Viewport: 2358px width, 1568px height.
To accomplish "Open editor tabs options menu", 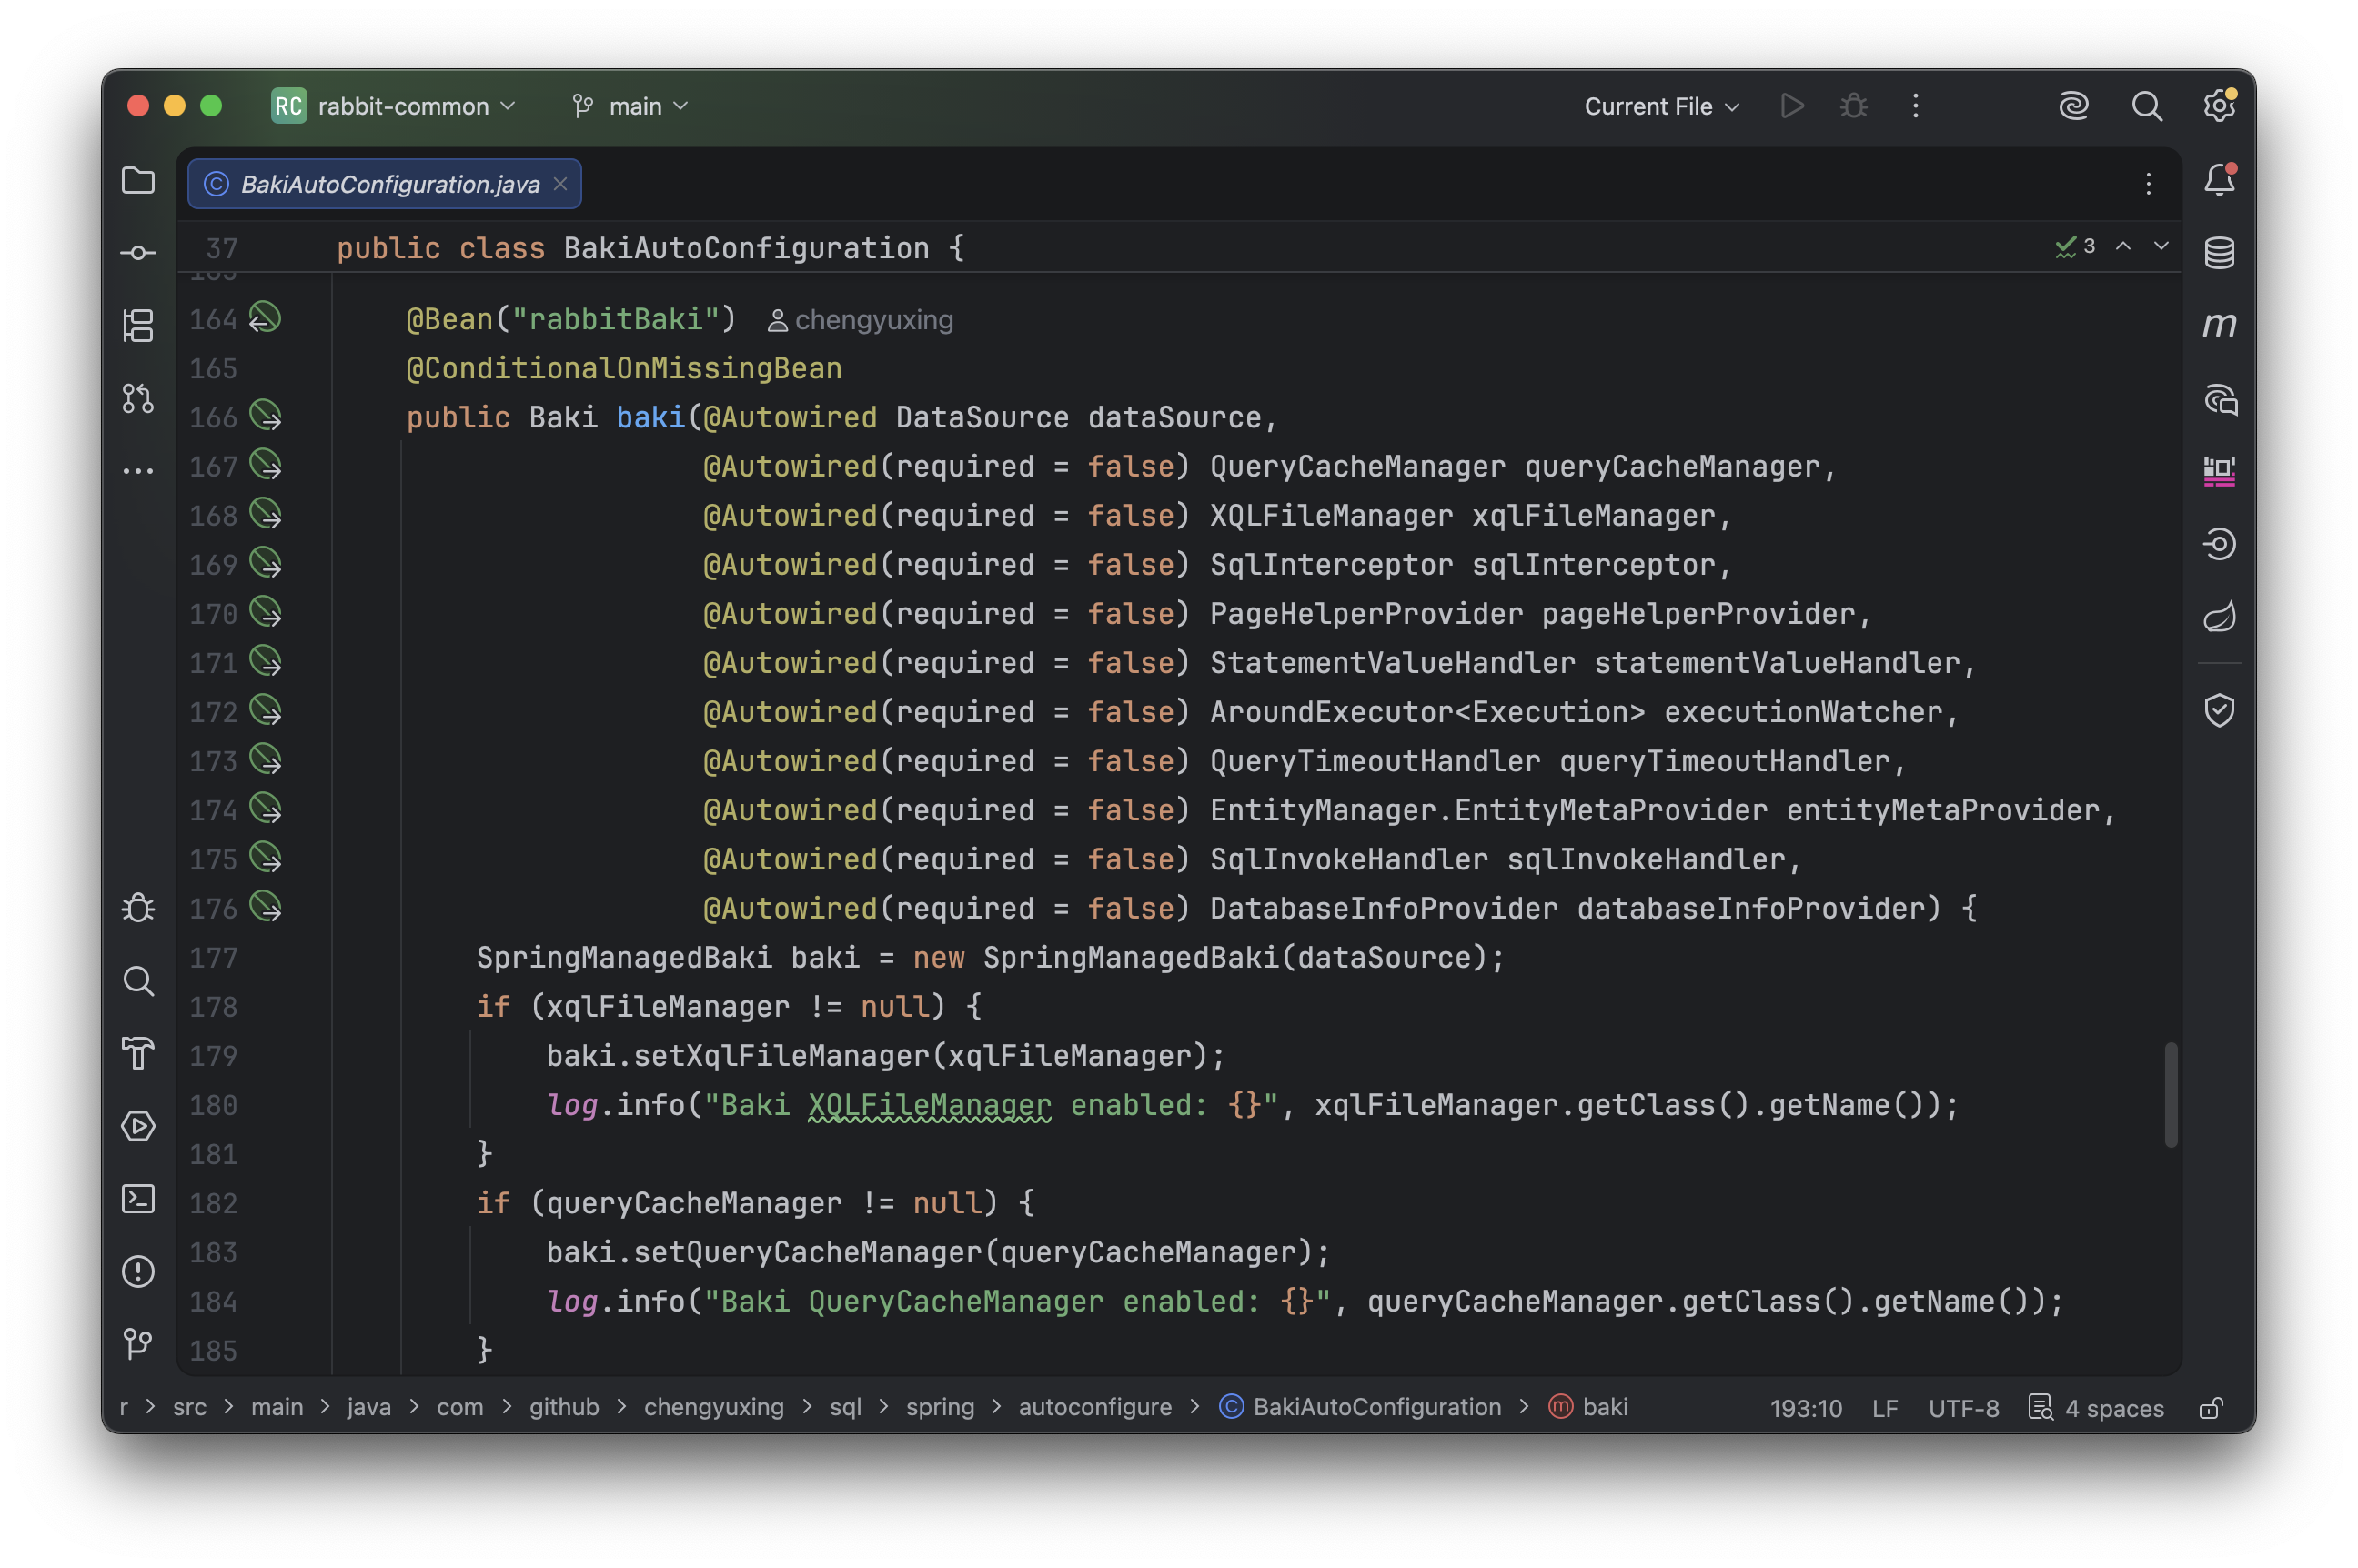I will click(2148, 184).
